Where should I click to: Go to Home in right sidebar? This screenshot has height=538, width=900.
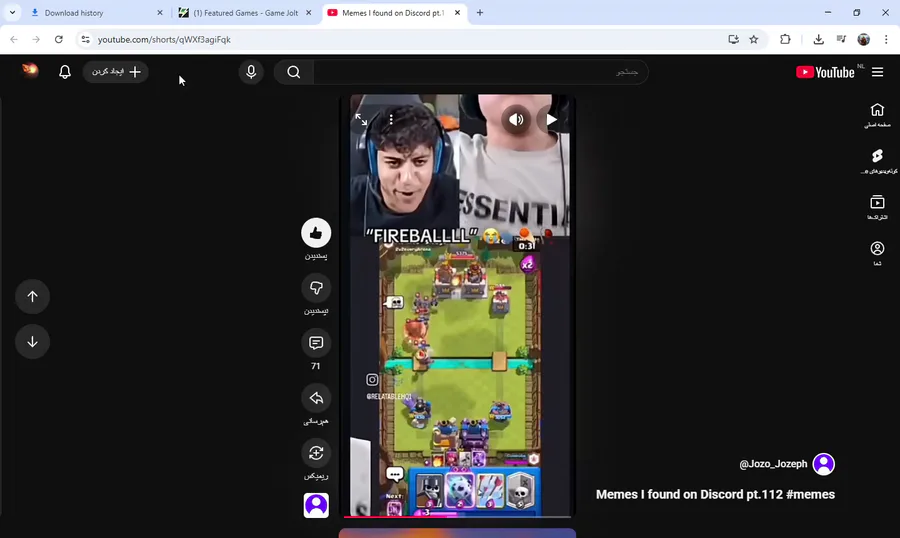(877, 115)
